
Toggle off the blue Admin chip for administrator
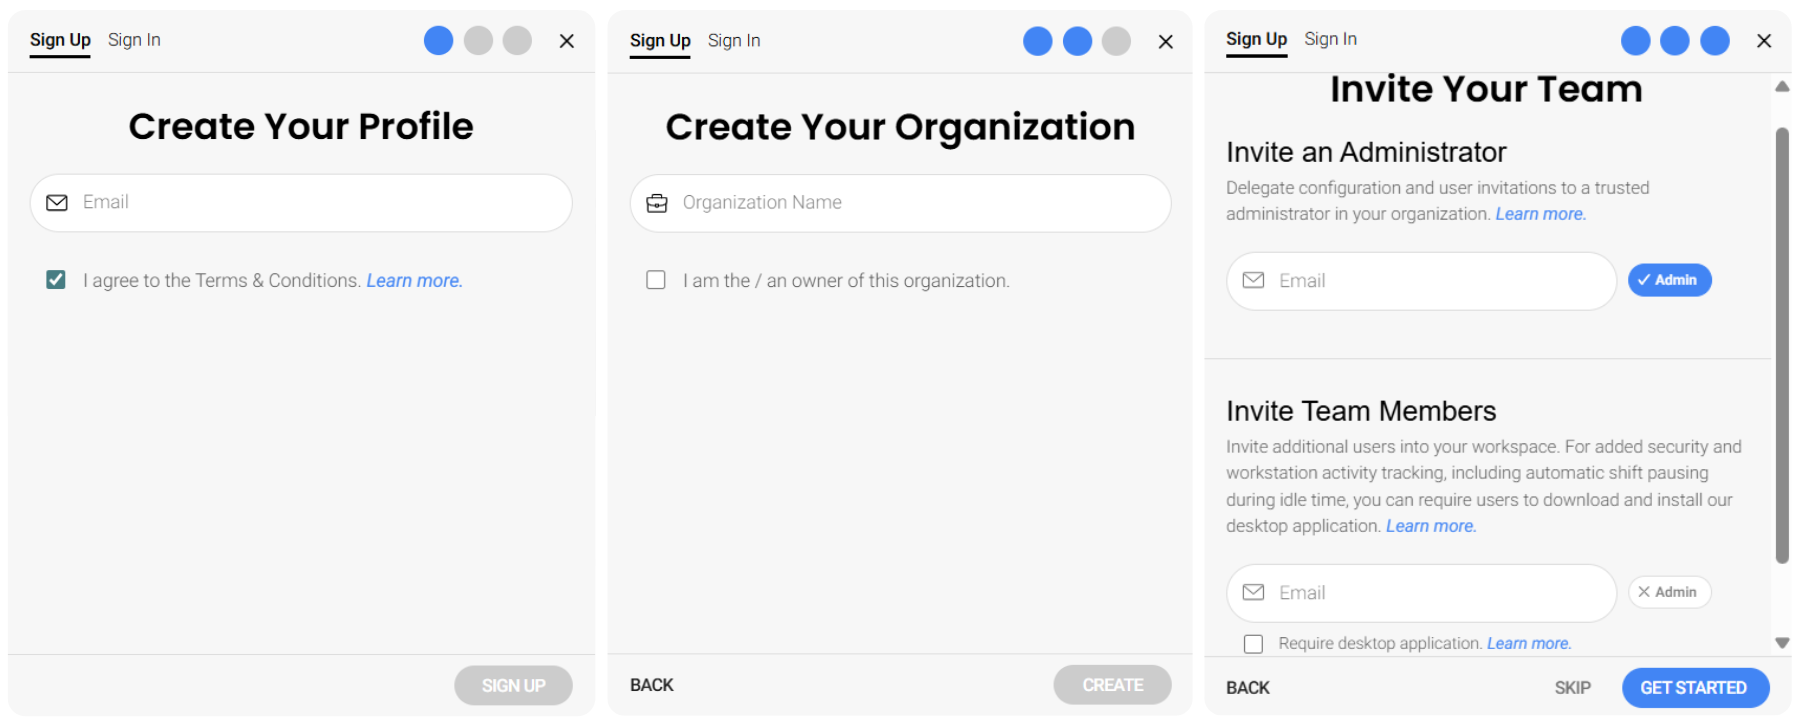pyautogui.click(x=1669, y=280)
